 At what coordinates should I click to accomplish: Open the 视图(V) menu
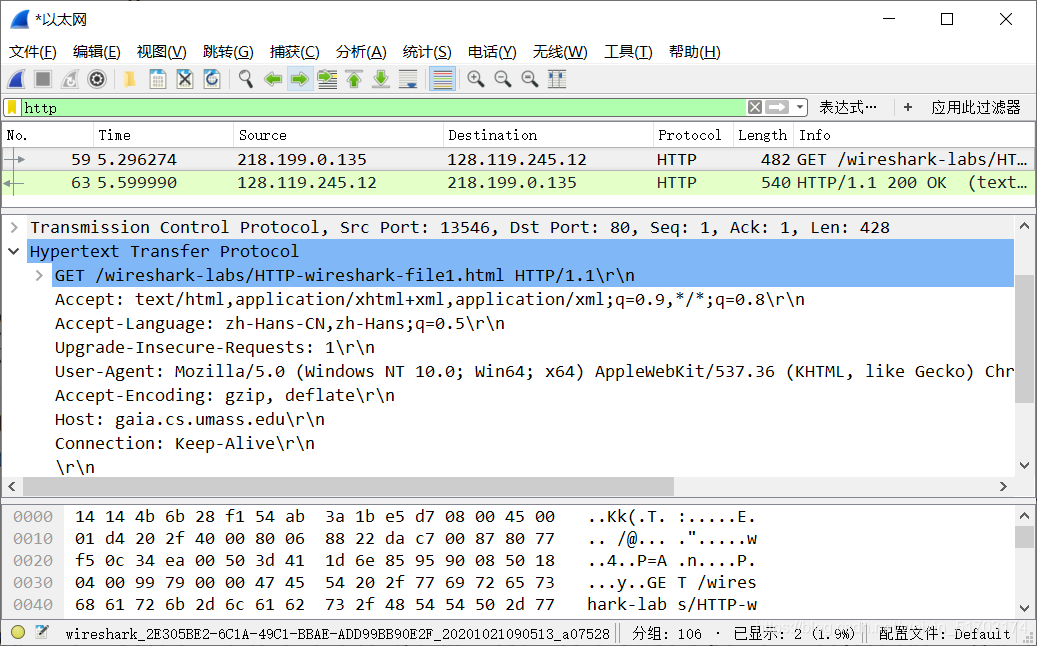161,52
